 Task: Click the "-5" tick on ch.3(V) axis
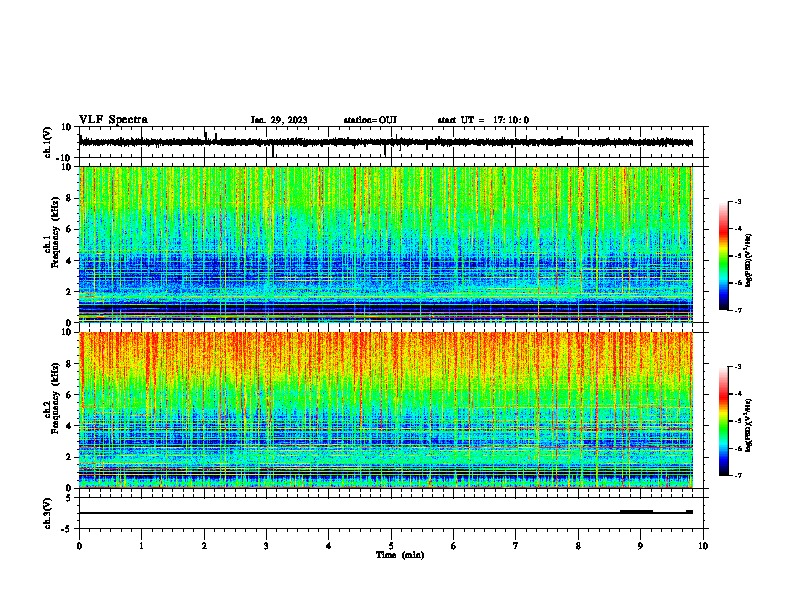[67, 529]
